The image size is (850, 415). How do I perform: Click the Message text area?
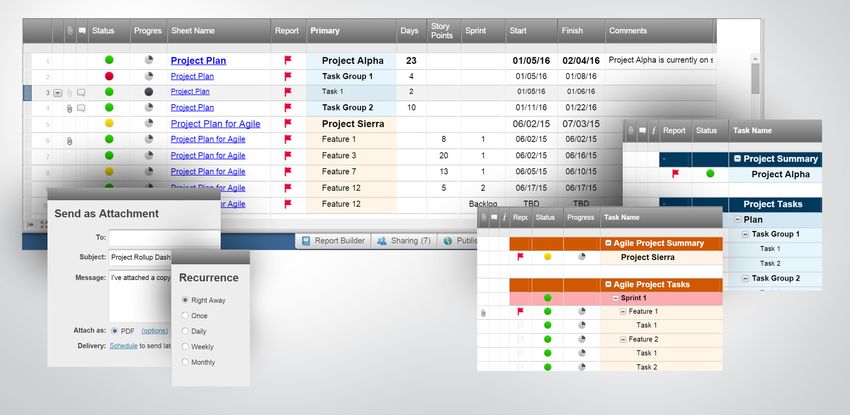click(140, 296)
